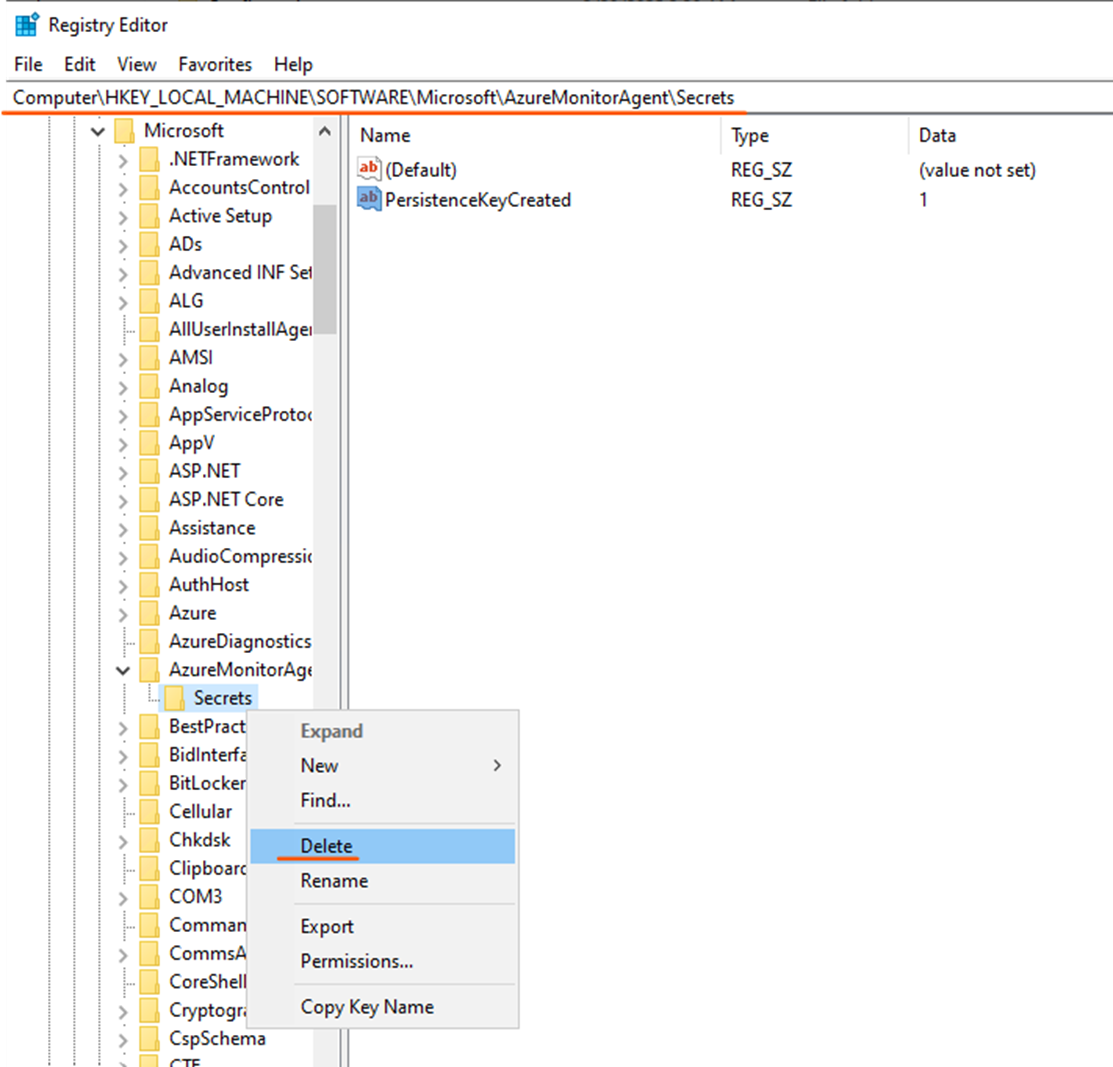
Task: Open the New submenu arrow
Action: click(497, 765)
